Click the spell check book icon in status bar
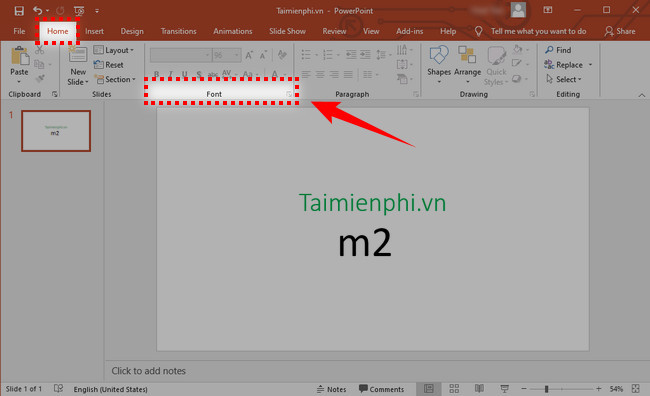This screenshot has width=650, height=396. click(58, 389)
